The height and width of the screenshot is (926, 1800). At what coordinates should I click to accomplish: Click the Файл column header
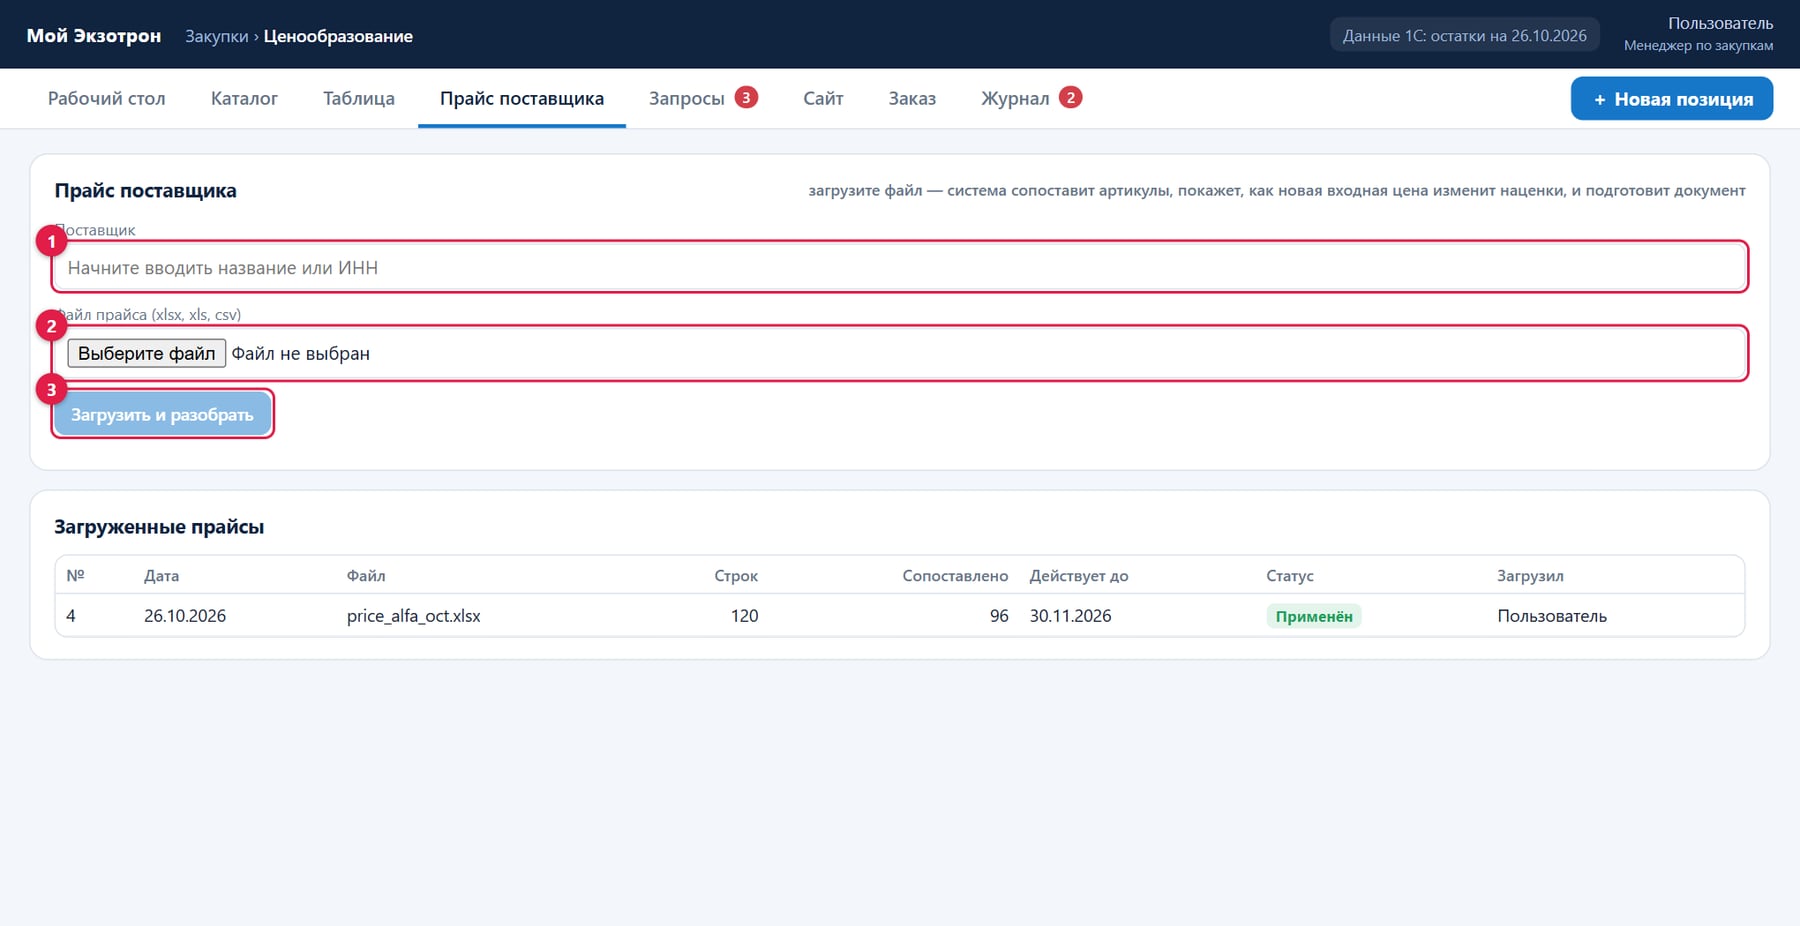pos(366,576)
